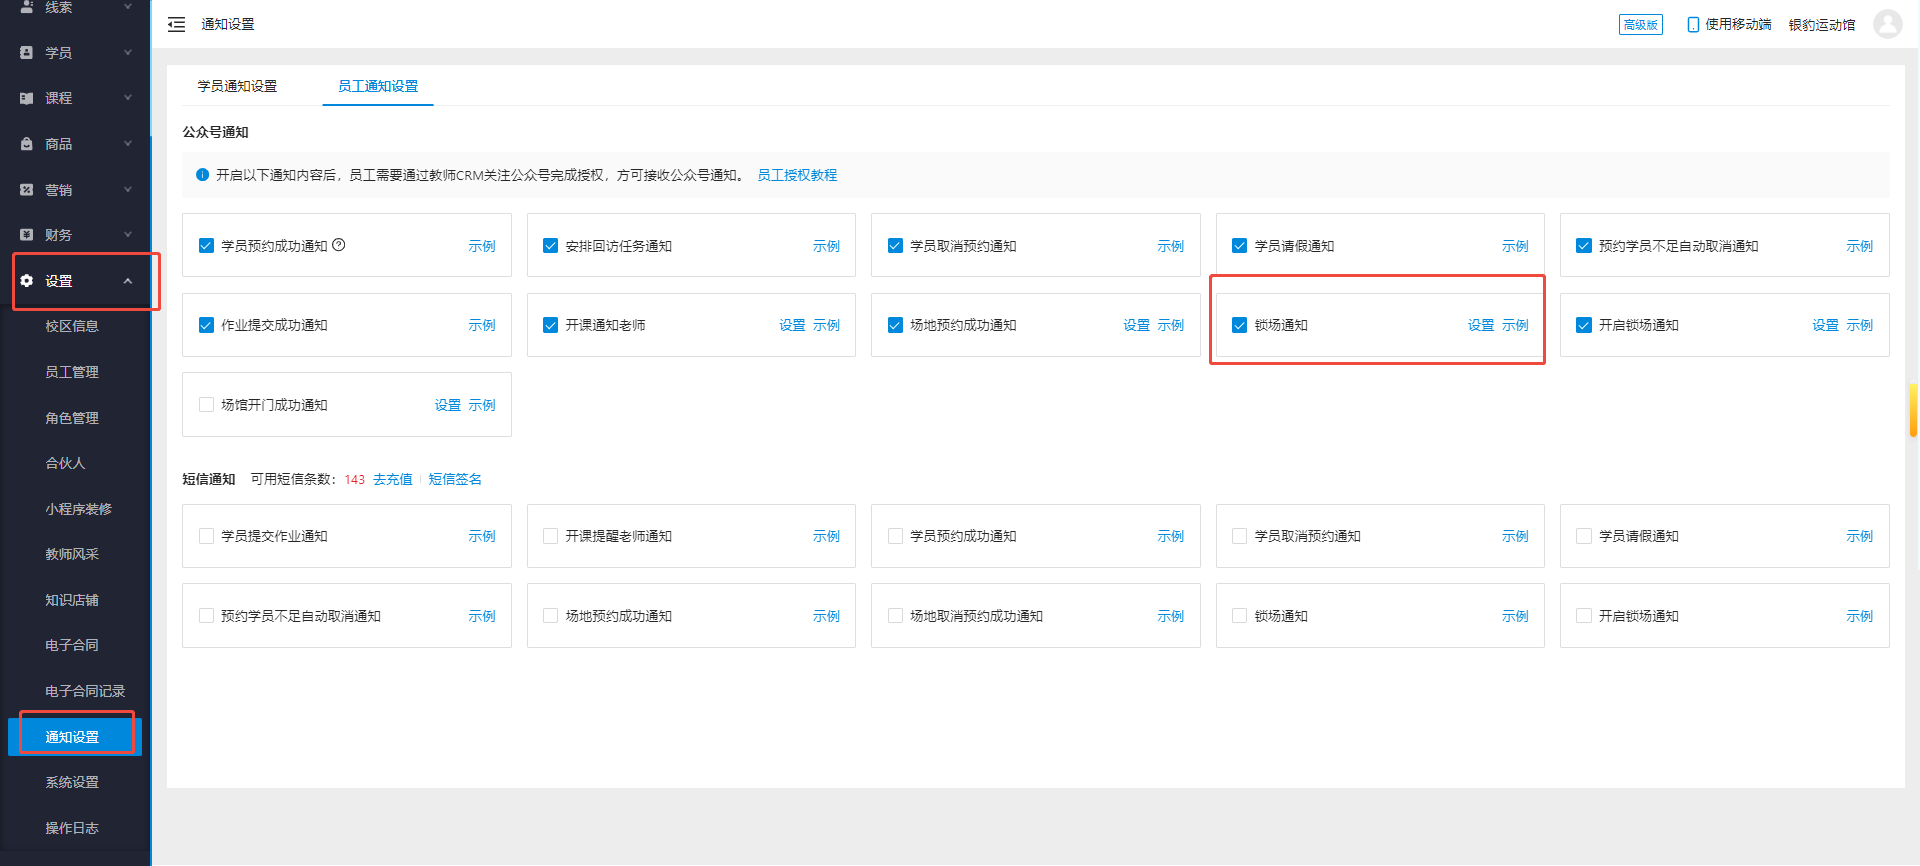1920x866 pixels.
Task: Click the sidebar collapse hamburger icon
Action: [176, 24]
